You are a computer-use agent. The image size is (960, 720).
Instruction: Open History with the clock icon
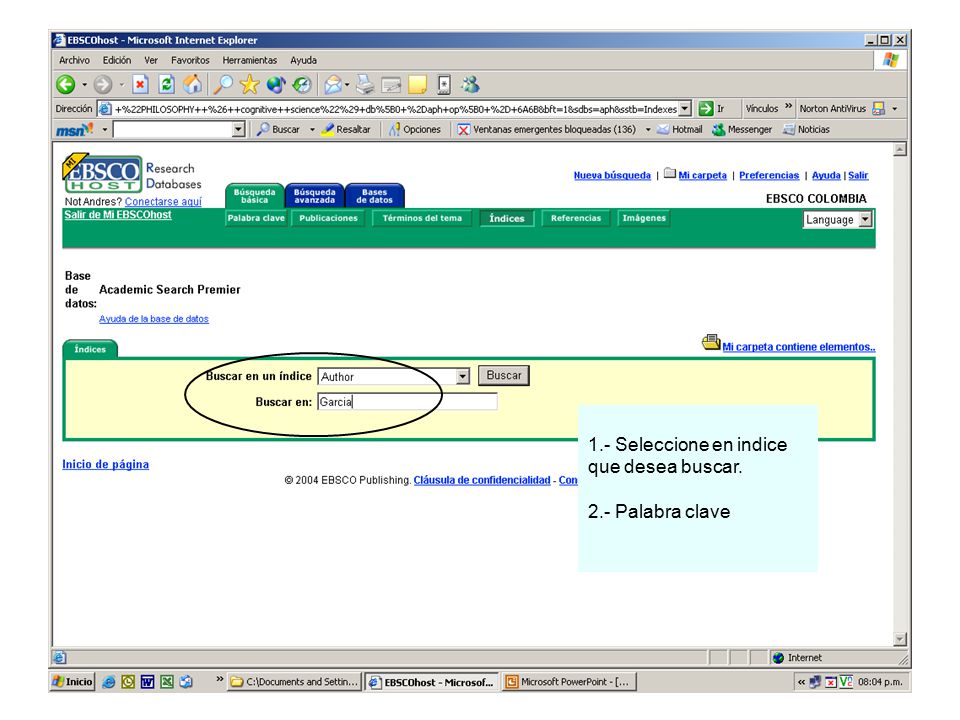[x=302, y=84]
